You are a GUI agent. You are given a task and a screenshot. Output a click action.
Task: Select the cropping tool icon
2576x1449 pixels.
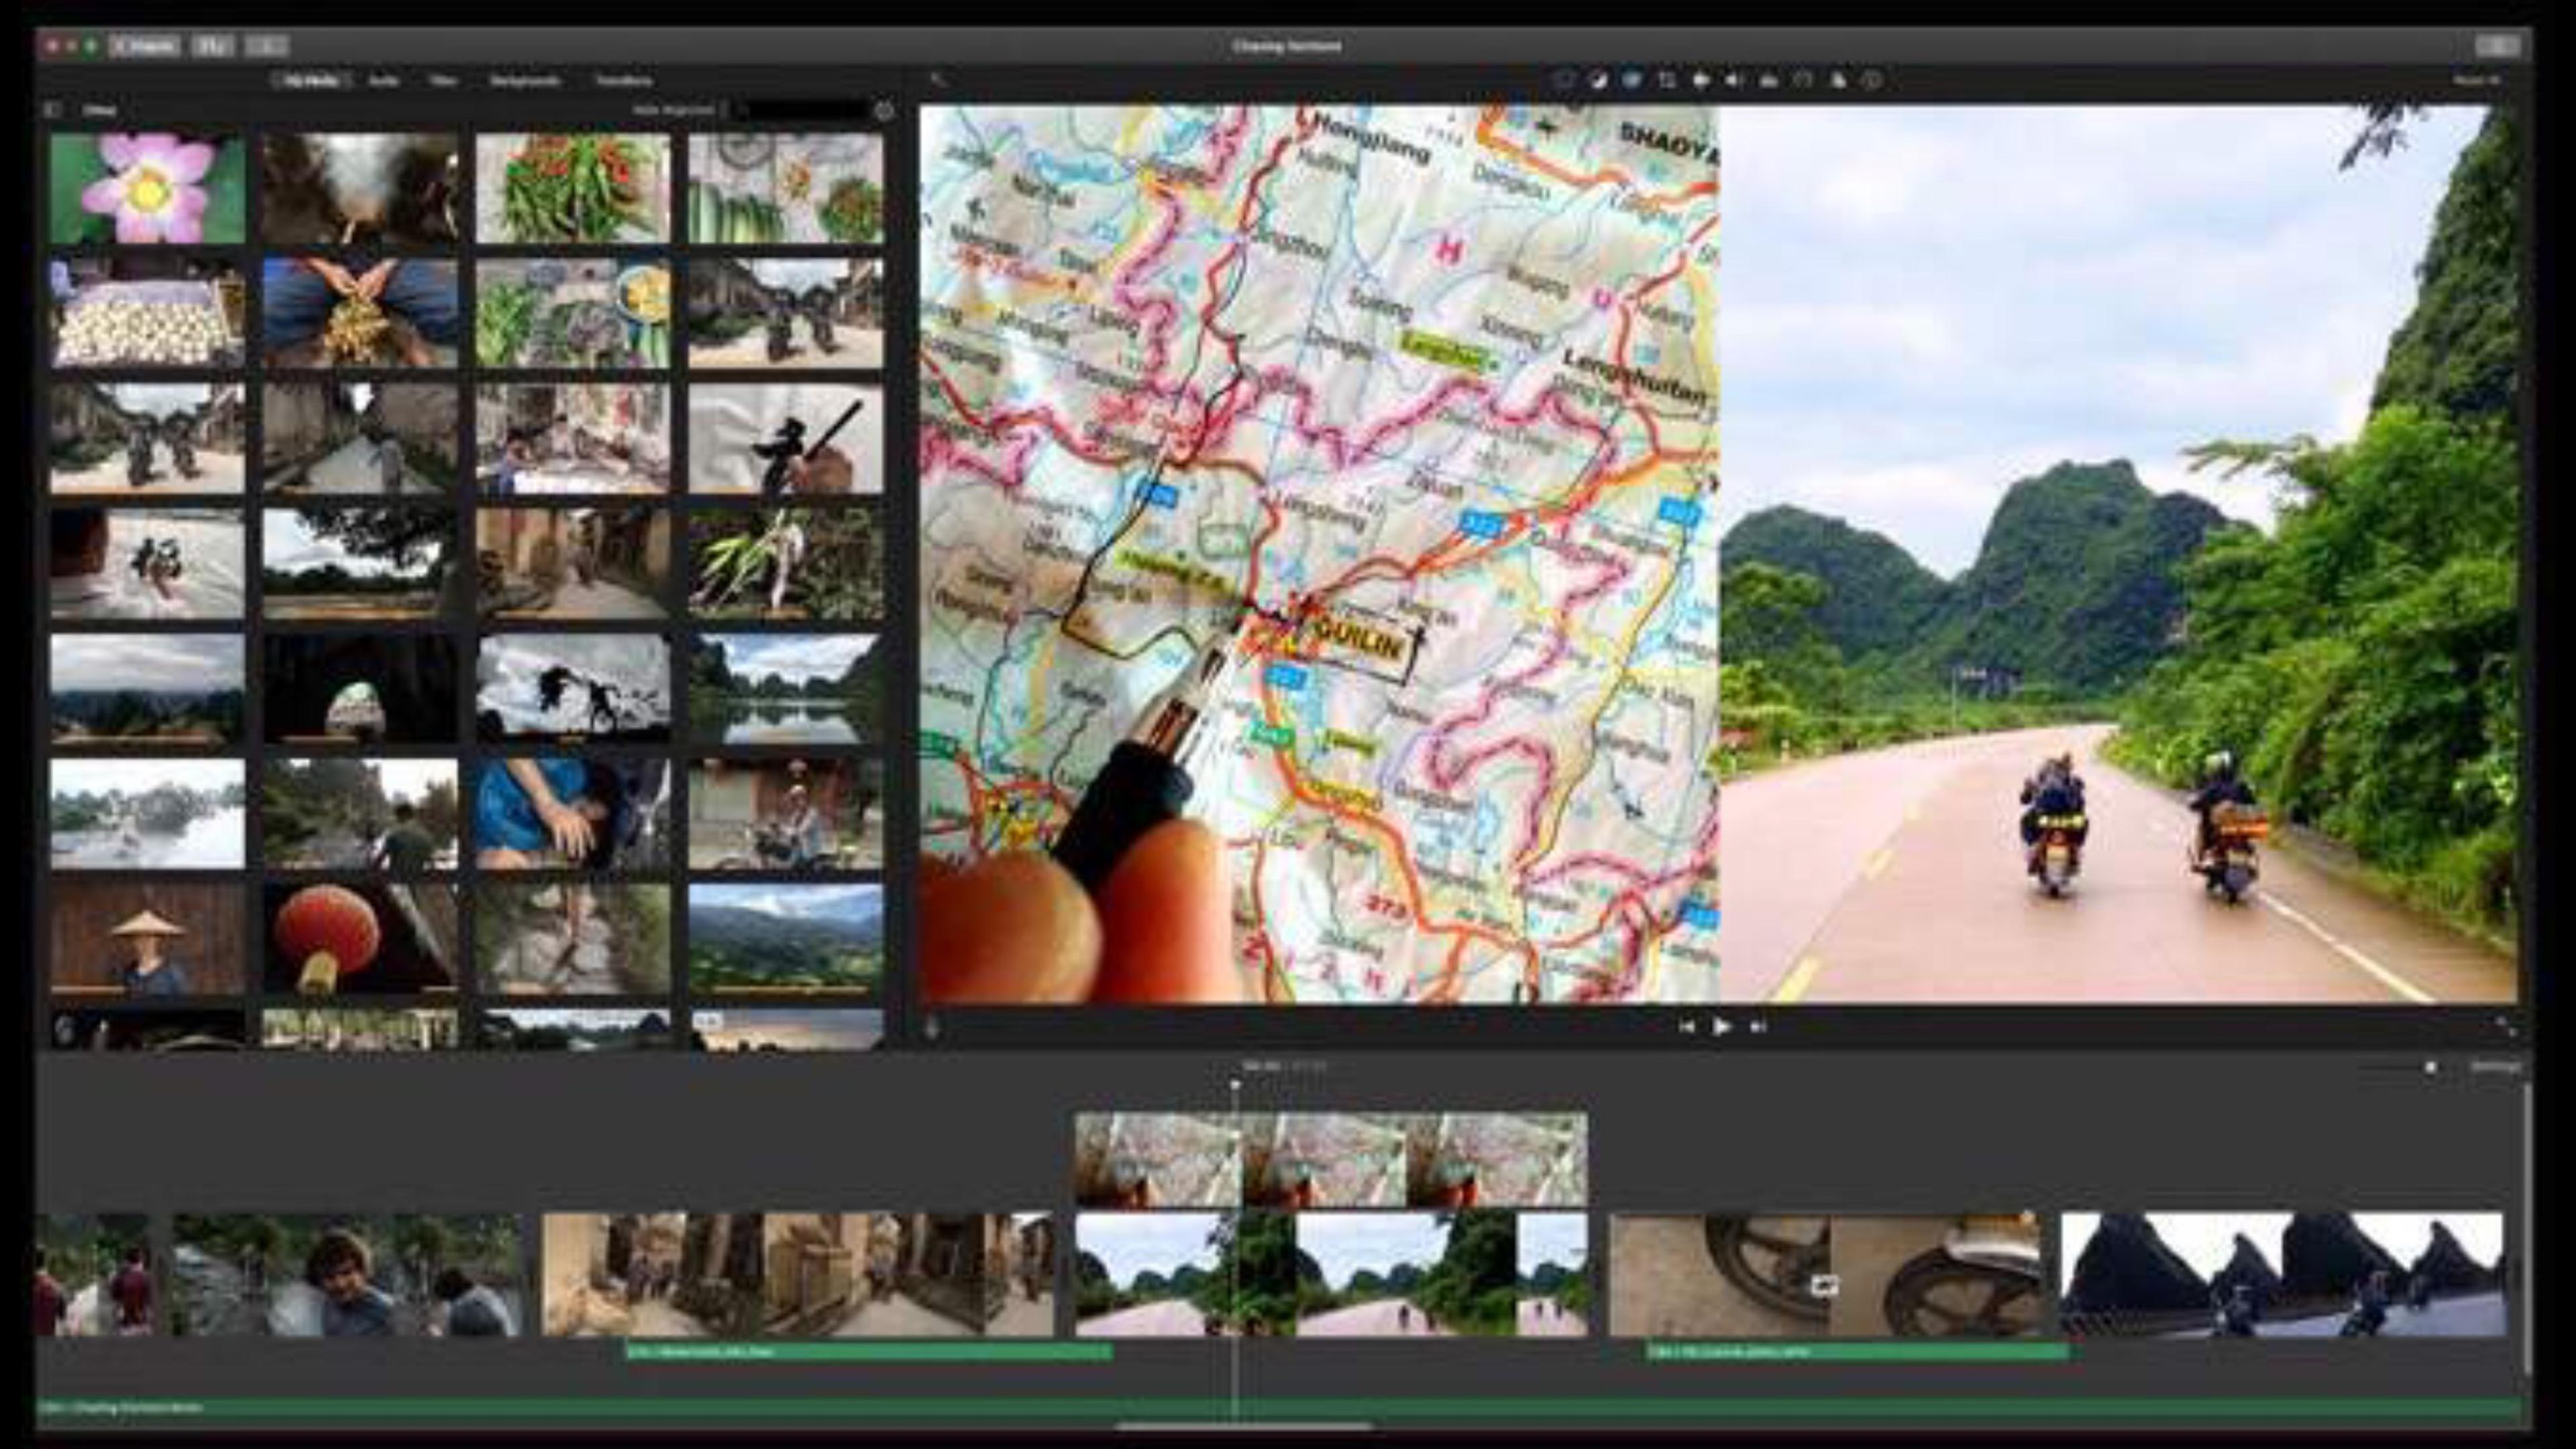(1666, 80)
